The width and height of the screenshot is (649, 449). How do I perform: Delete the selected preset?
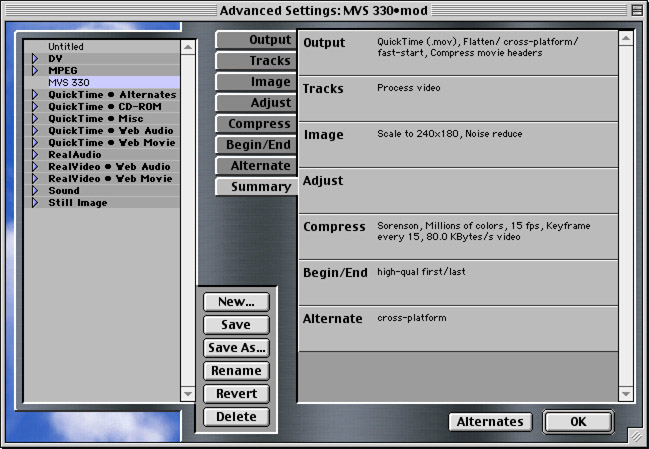pyautogui.click(x=236, y=417)
